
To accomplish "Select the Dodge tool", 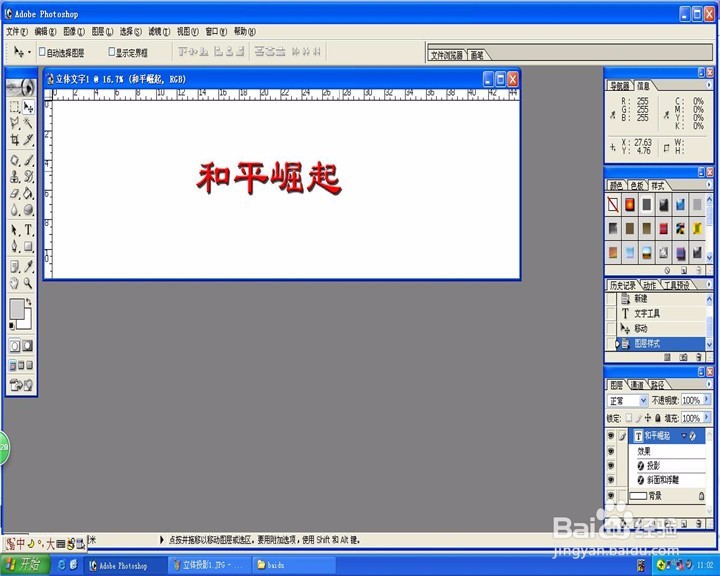I will coord(28,209).
